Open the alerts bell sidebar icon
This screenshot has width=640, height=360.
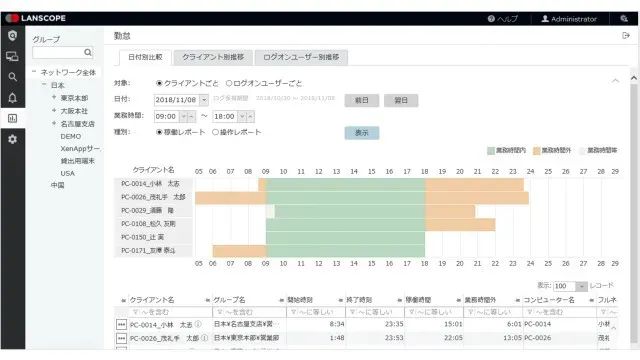(13, 98)
